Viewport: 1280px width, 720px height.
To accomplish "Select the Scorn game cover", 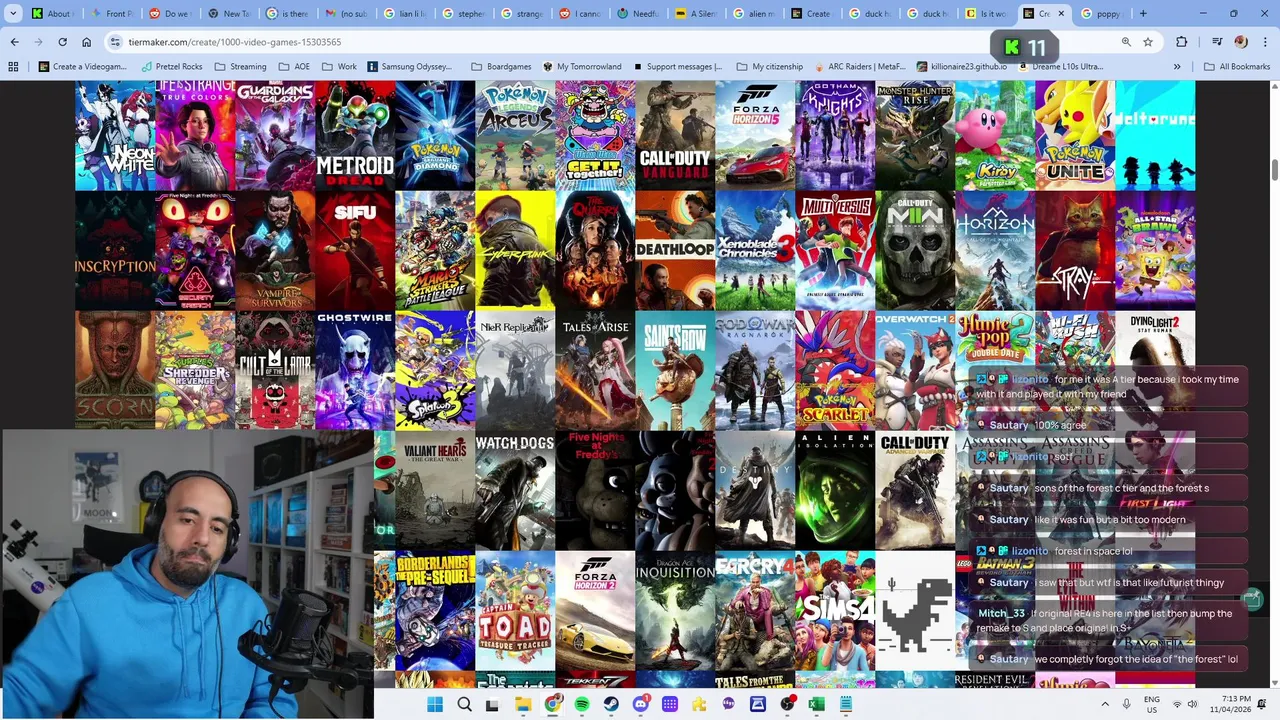I will 115,370.
